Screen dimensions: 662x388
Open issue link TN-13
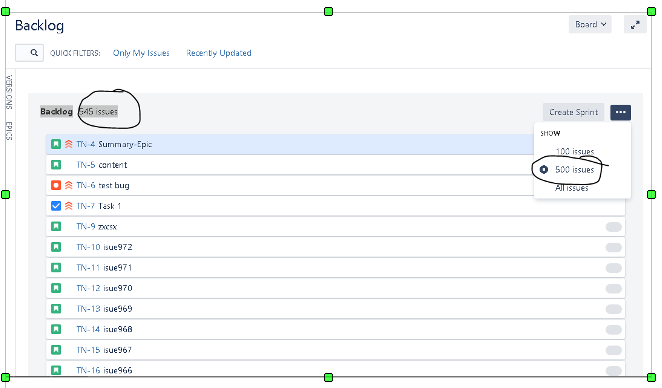[88, 309]
